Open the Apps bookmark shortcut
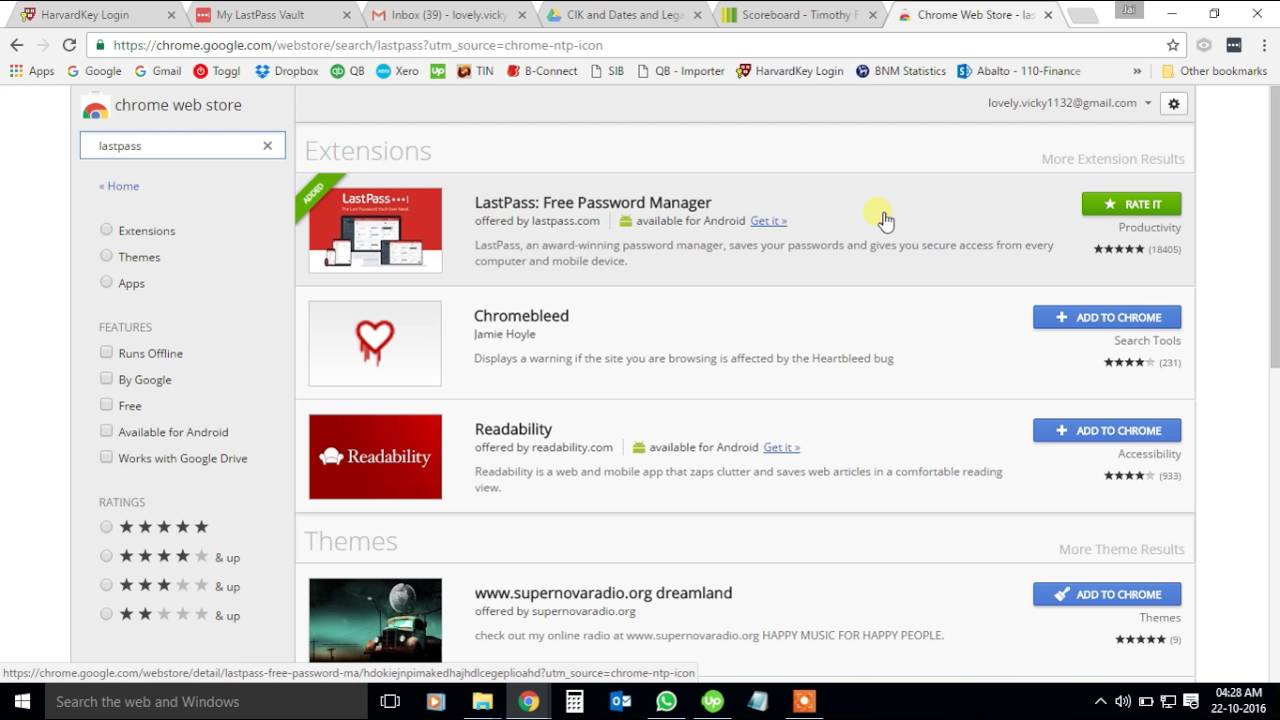The image size is (1280, 720). (x=32, y=71)
